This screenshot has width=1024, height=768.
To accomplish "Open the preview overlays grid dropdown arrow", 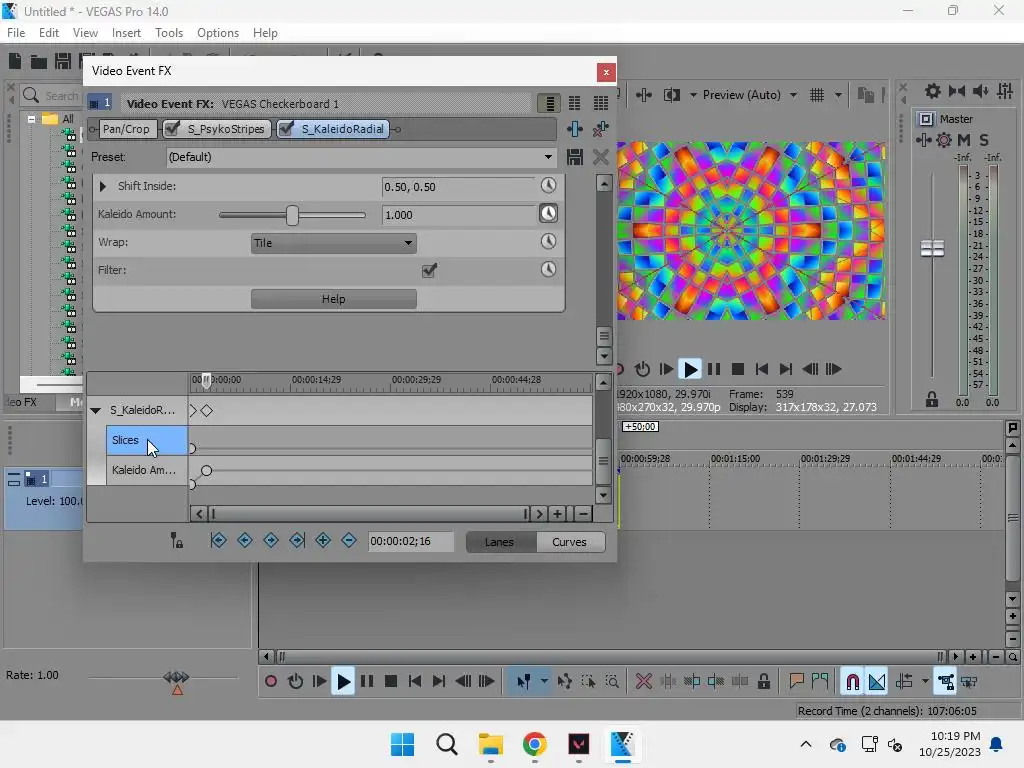I will (x=838, y=95).
